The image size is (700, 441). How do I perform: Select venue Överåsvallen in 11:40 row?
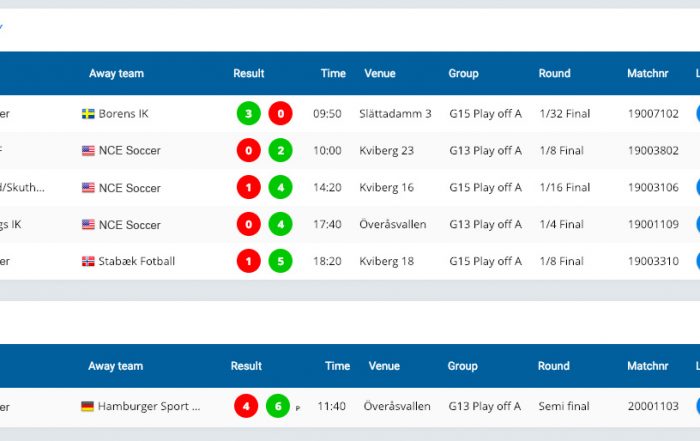tap(397, 406)
